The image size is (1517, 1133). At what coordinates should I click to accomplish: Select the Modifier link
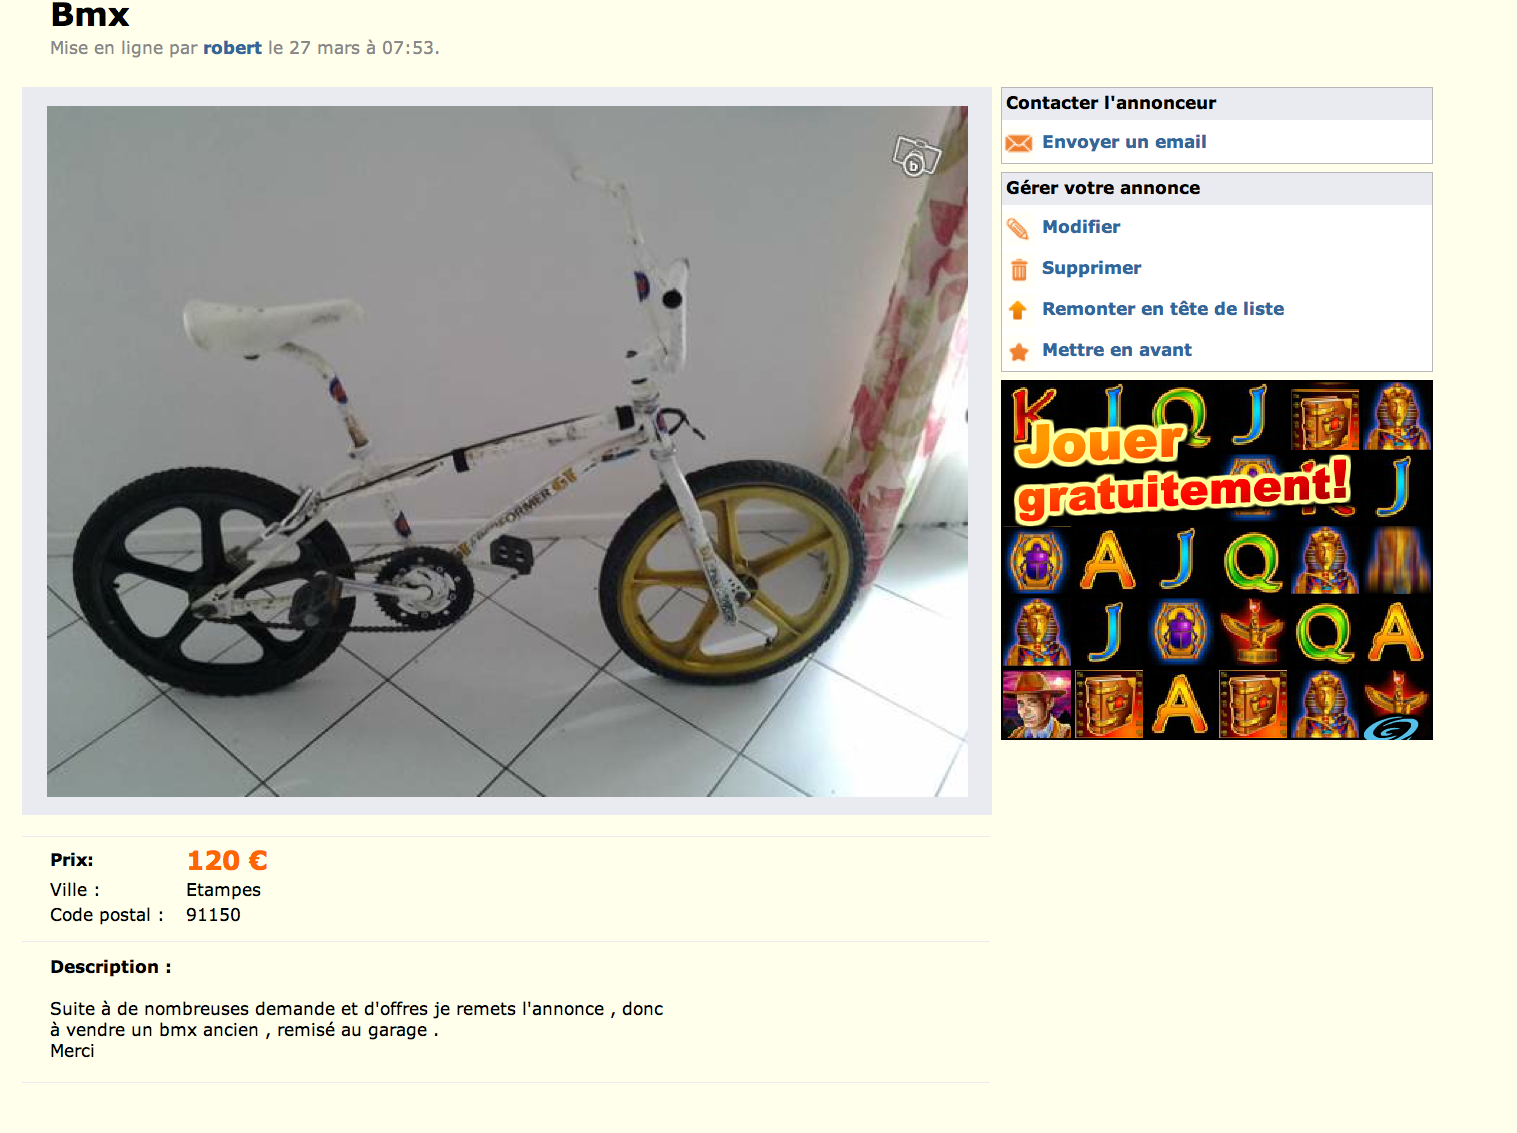[1081, 227]
